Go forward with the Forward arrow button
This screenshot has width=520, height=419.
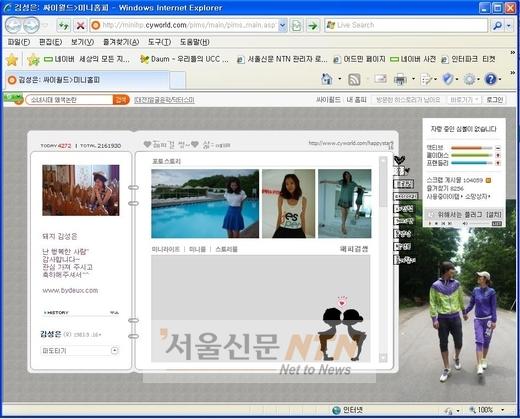click(31, 25)
